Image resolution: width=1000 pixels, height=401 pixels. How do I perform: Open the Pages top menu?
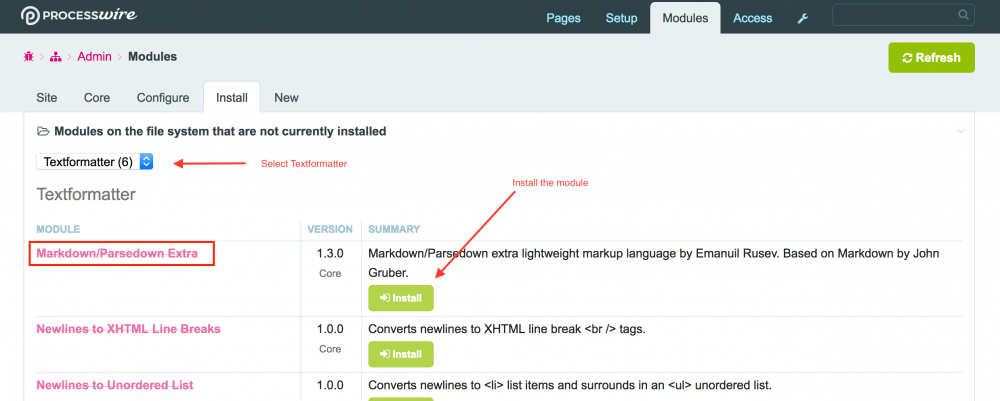[563, 18]
